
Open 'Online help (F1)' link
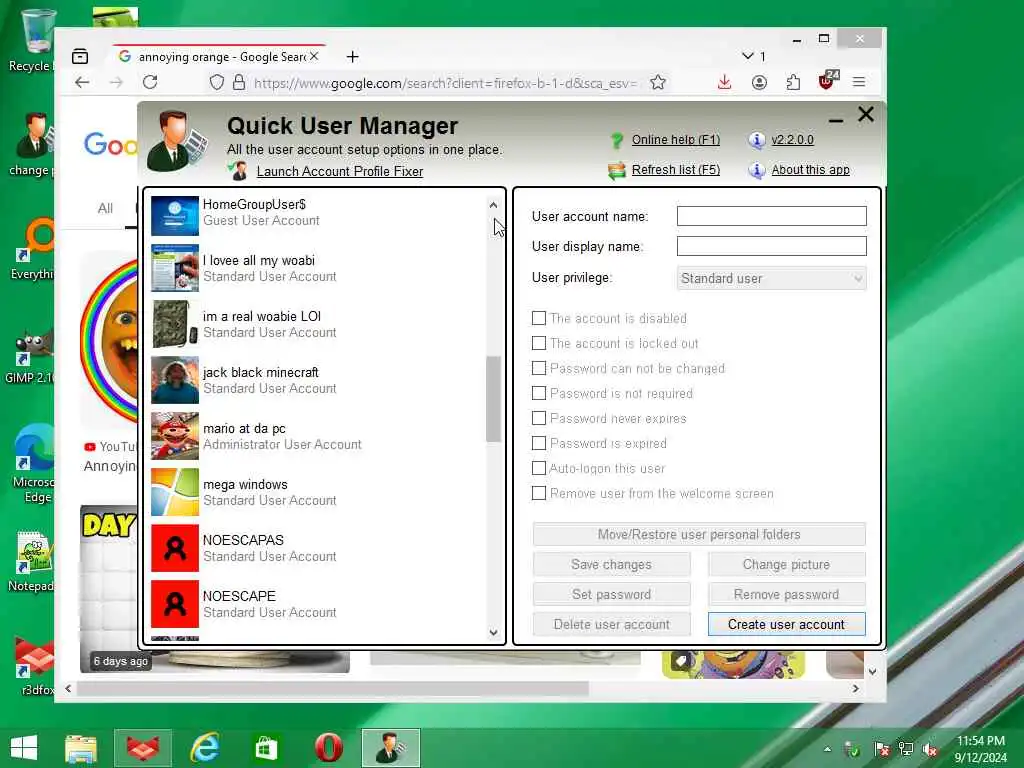click(x=675, y=140)
